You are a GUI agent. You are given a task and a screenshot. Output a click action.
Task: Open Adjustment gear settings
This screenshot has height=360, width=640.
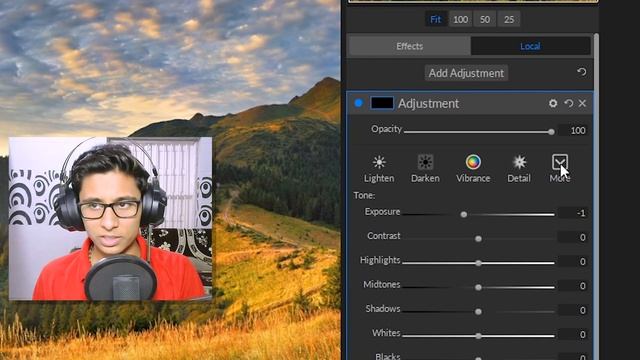(x=553, y=103)
